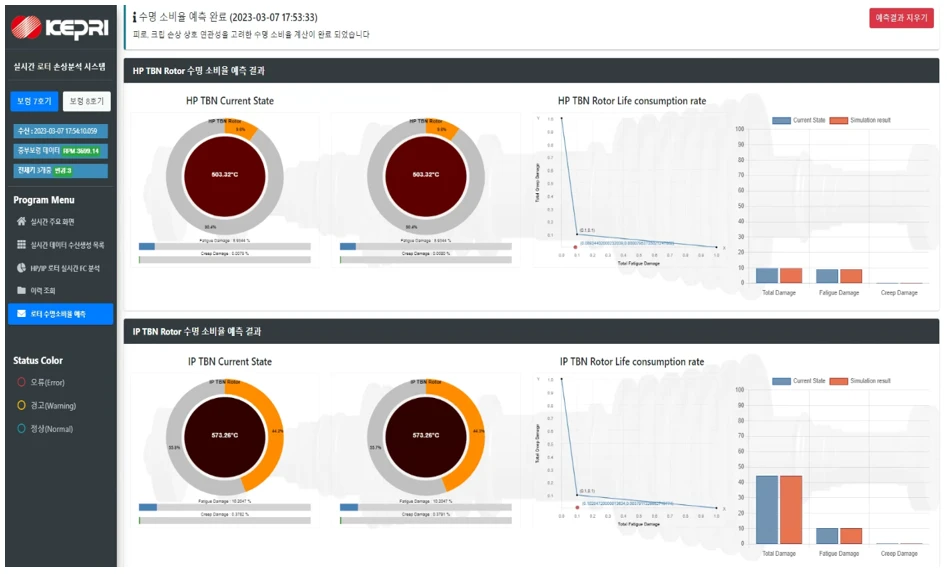Image resolution: width=947 pixels, height=574 pixels.
Task: Toggle Simulation result legend in HP bar chart
Action: click(x=860, y=120)
